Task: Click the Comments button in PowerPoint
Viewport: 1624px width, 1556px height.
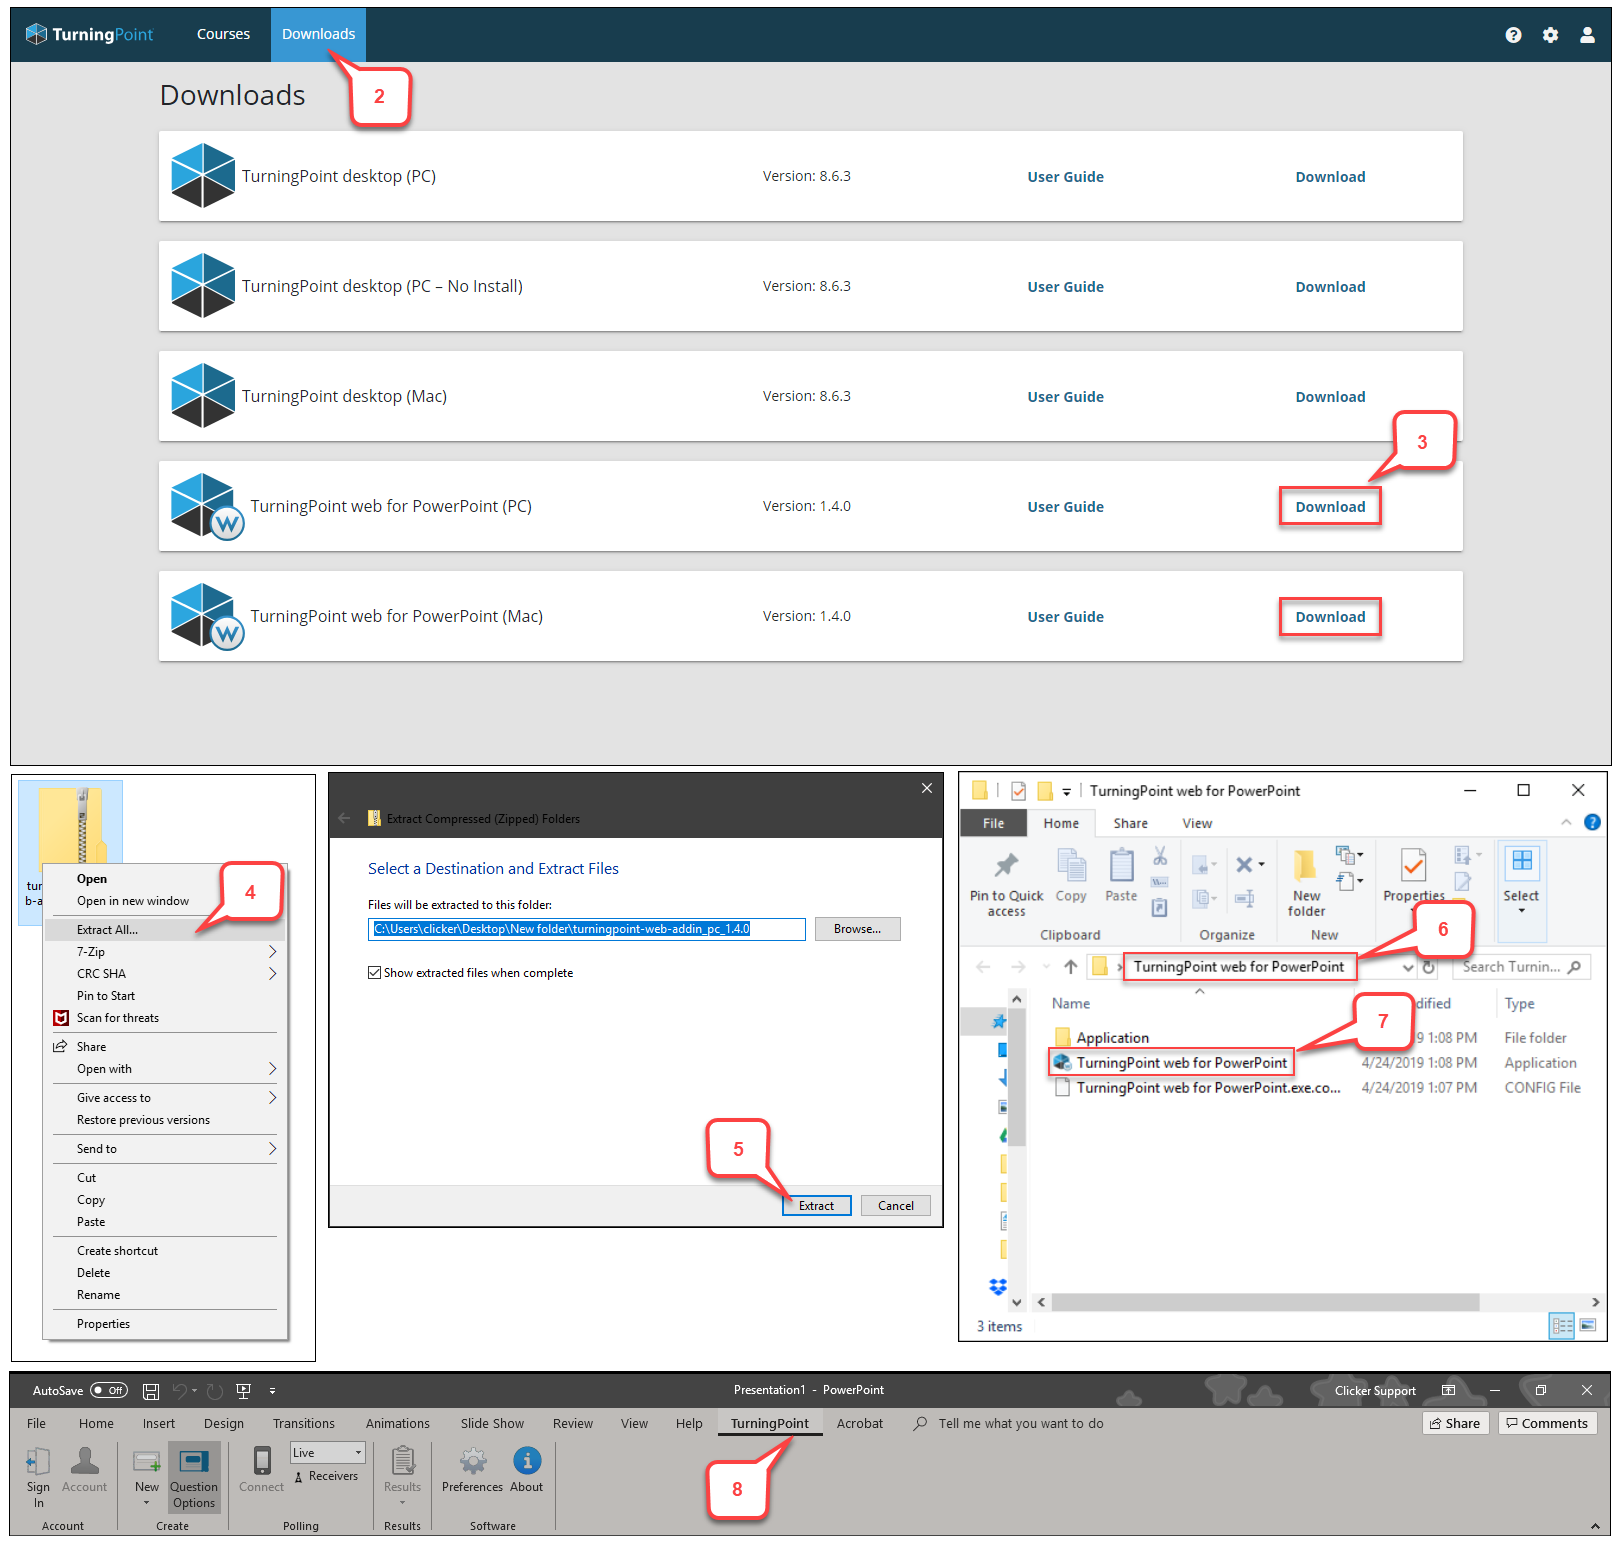Action: point(1547,1423)
